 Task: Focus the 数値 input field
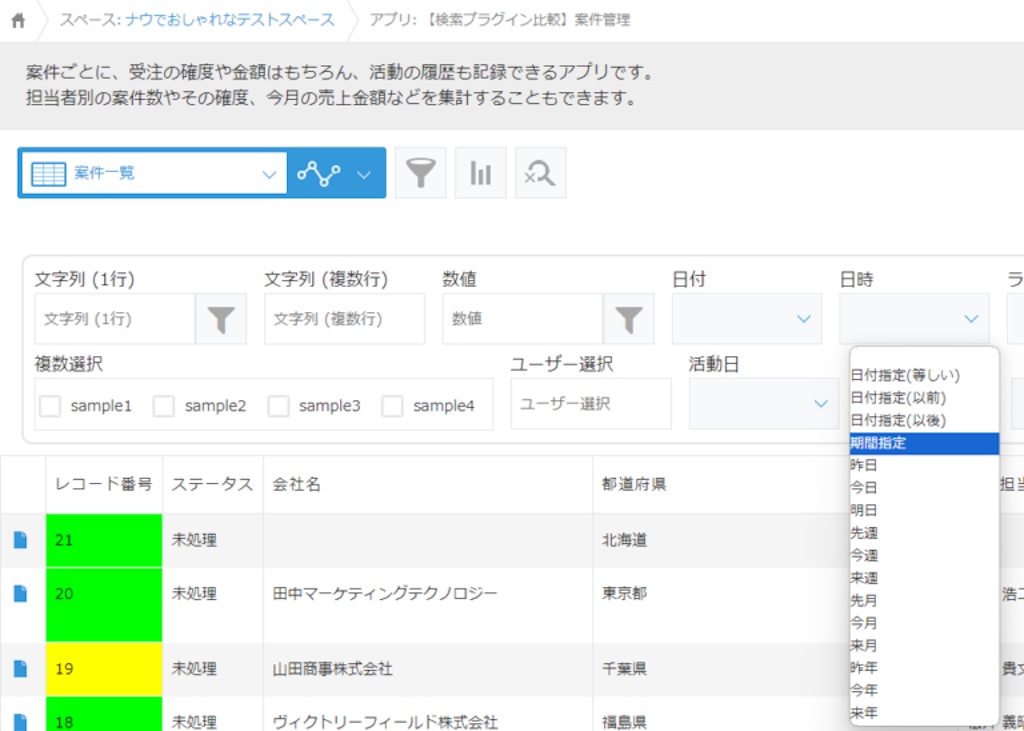[x=522, y=319]
